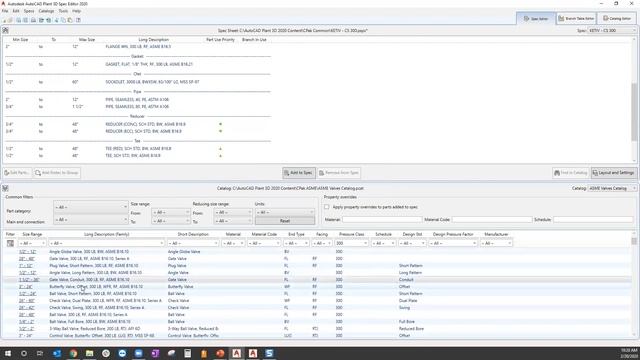Switch to the Branch Table Editor tab
The height and width of the screenshot is (360, 640).
tap(576, 18)
